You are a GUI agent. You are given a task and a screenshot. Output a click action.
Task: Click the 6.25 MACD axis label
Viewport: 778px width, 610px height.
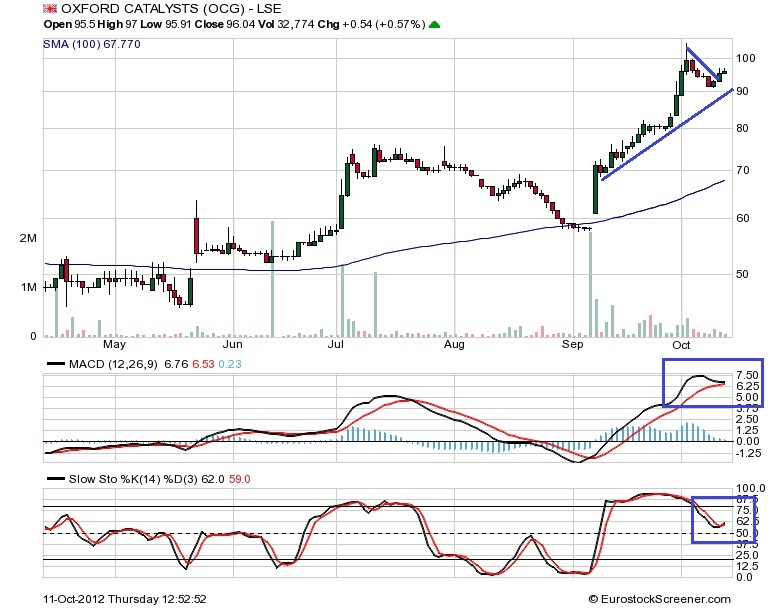point(748,386)
